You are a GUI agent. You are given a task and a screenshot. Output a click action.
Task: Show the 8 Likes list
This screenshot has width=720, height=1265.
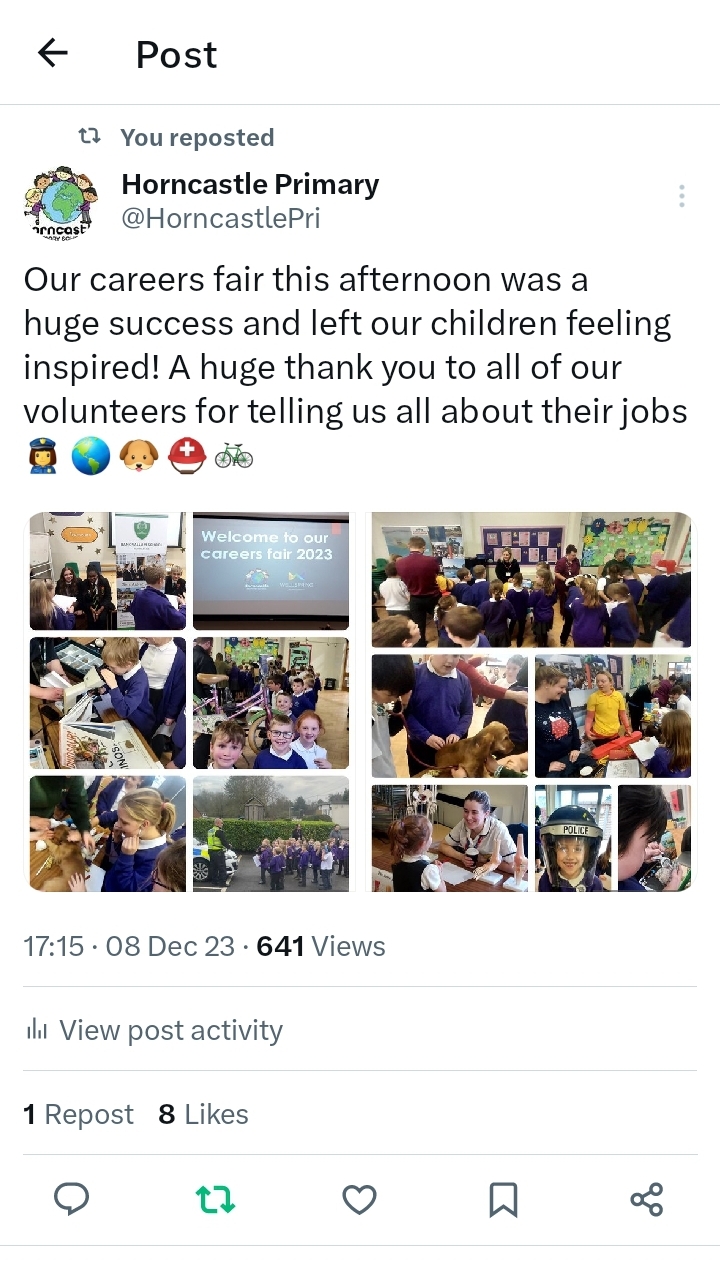(203, 1114)
